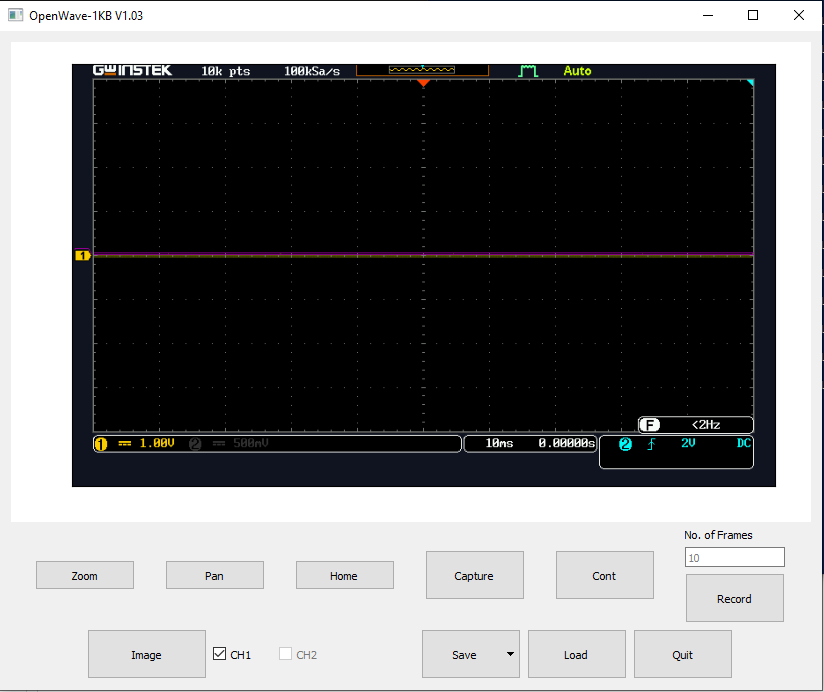Click the GW Instek logo
824x692 pixels.
[x=132, y=70]
